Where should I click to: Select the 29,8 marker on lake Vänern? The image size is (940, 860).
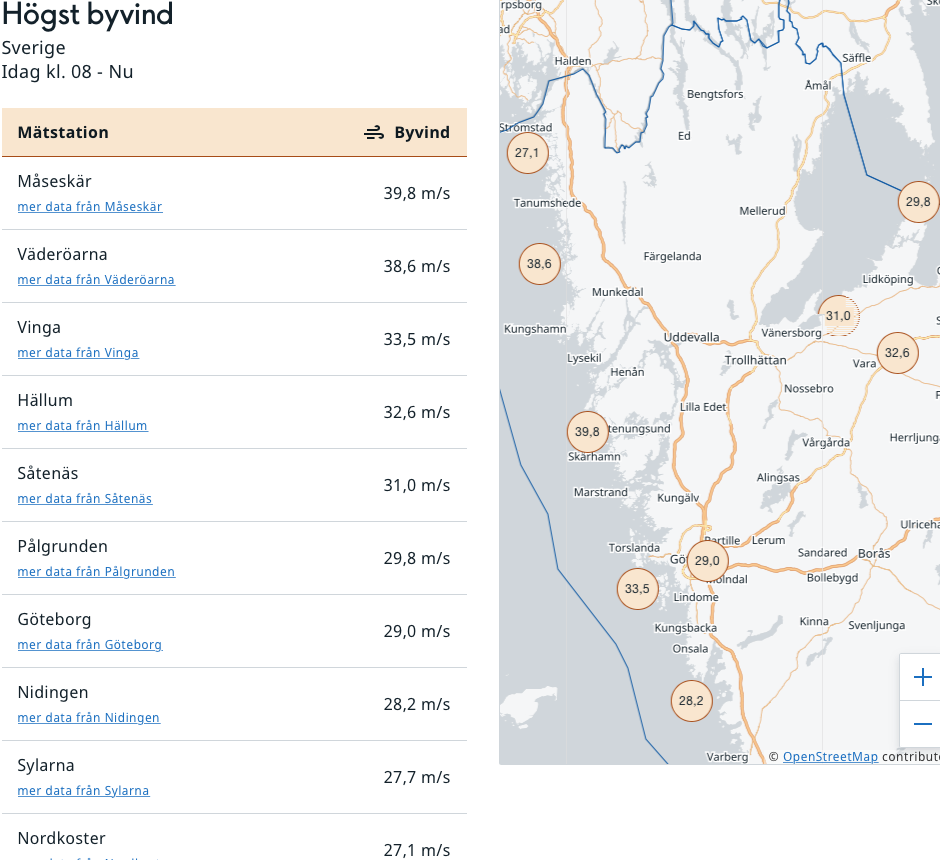(x=918, y=202)
